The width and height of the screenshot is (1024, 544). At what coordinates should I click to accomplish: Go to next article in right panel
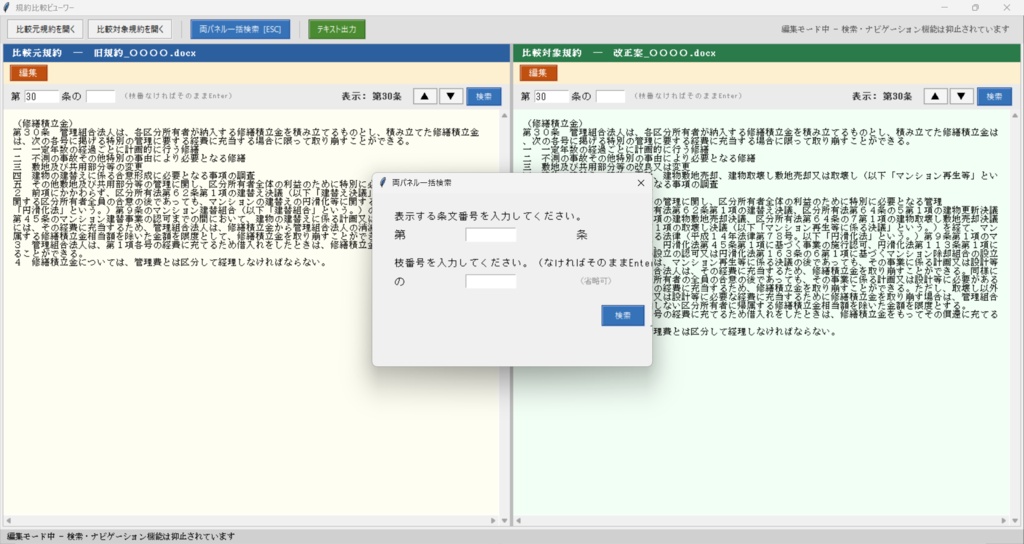tap(961, 97)
